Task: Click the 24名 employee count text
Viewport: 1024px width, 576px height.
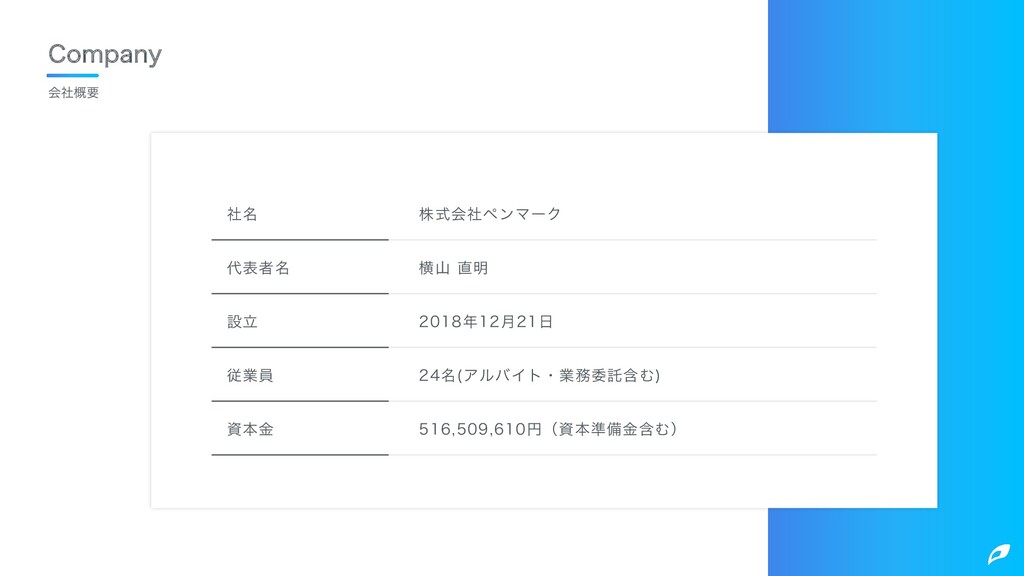Action: pyautogui.click(x=437, y=376)
